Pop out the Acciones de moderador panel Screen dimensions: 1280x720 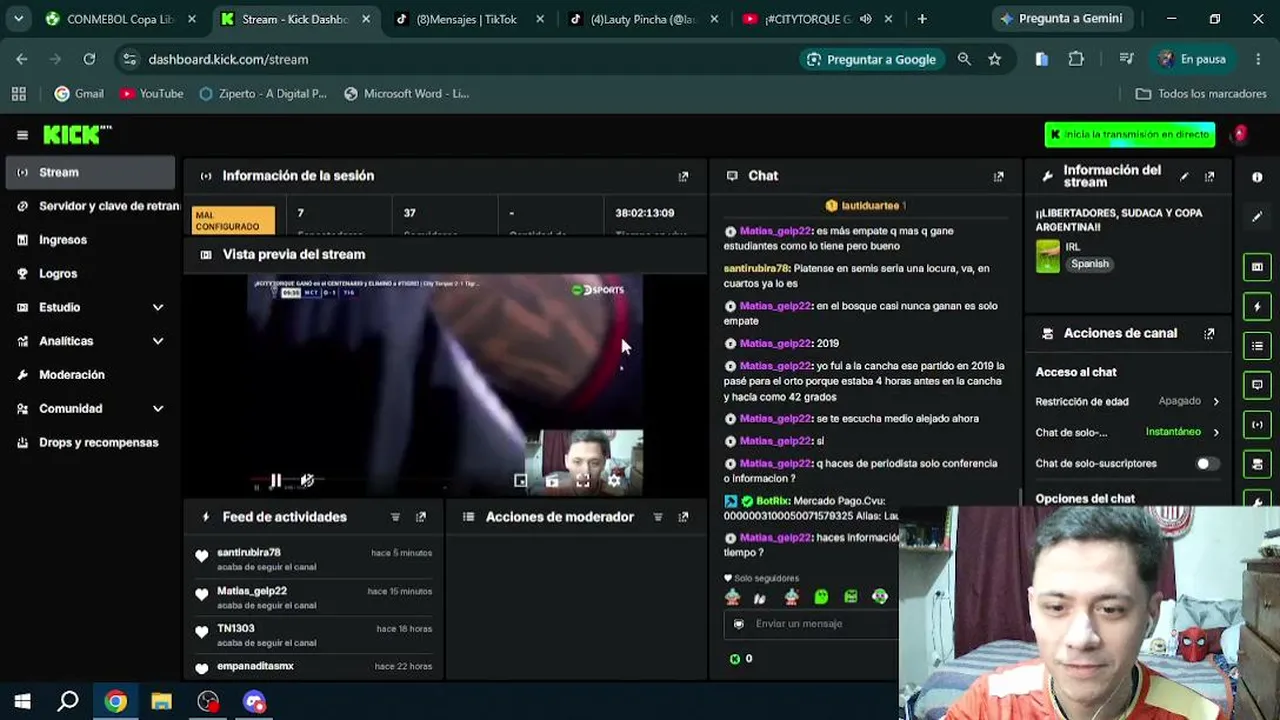683,517
